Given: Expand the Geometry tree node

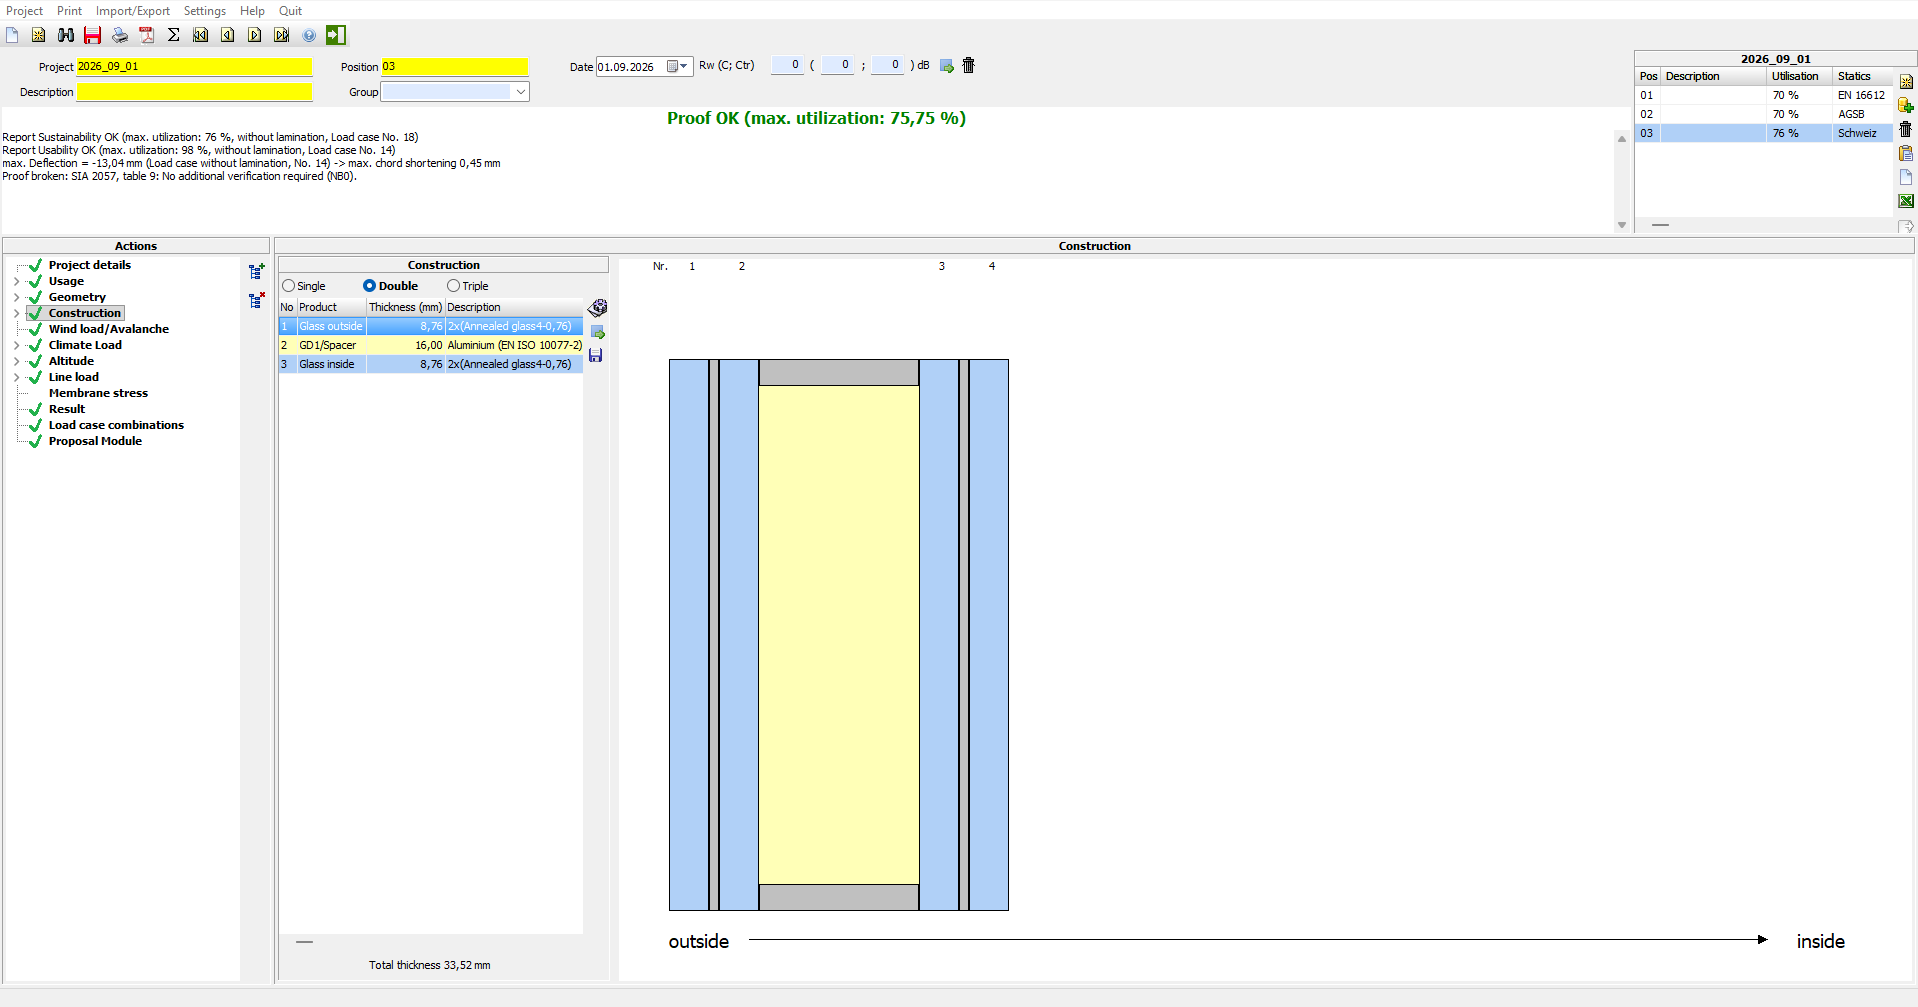Looking at the screenshot, I should coord(16,297).
